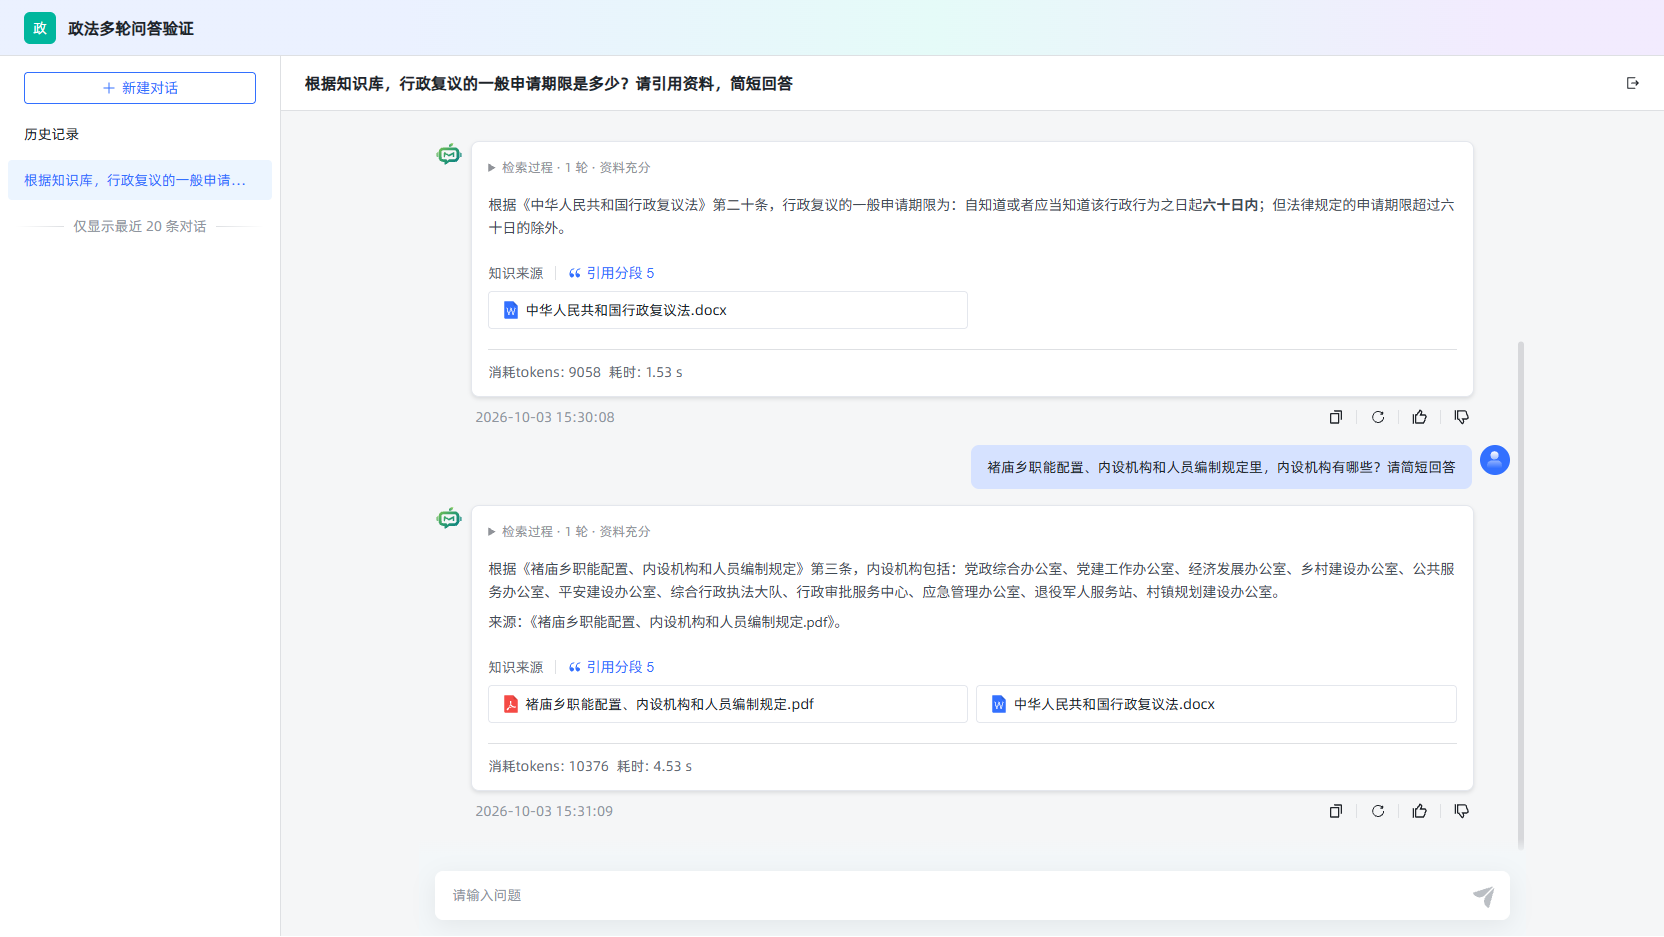
Task: Regenerate the first answer (15:30:08)
Action: [x=1378, y=417]
